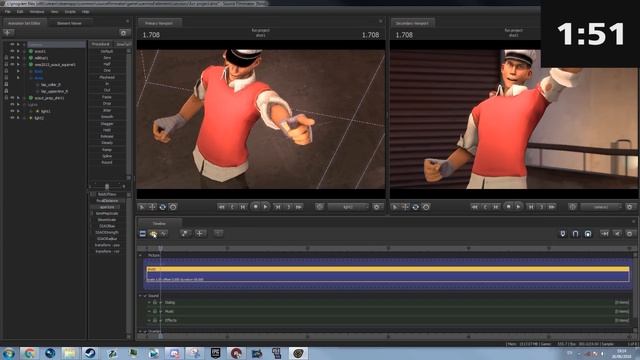Open the Primary Viewport camera dropdown
The width and height of the screenshot is (640, 360).
click(349, 207)
